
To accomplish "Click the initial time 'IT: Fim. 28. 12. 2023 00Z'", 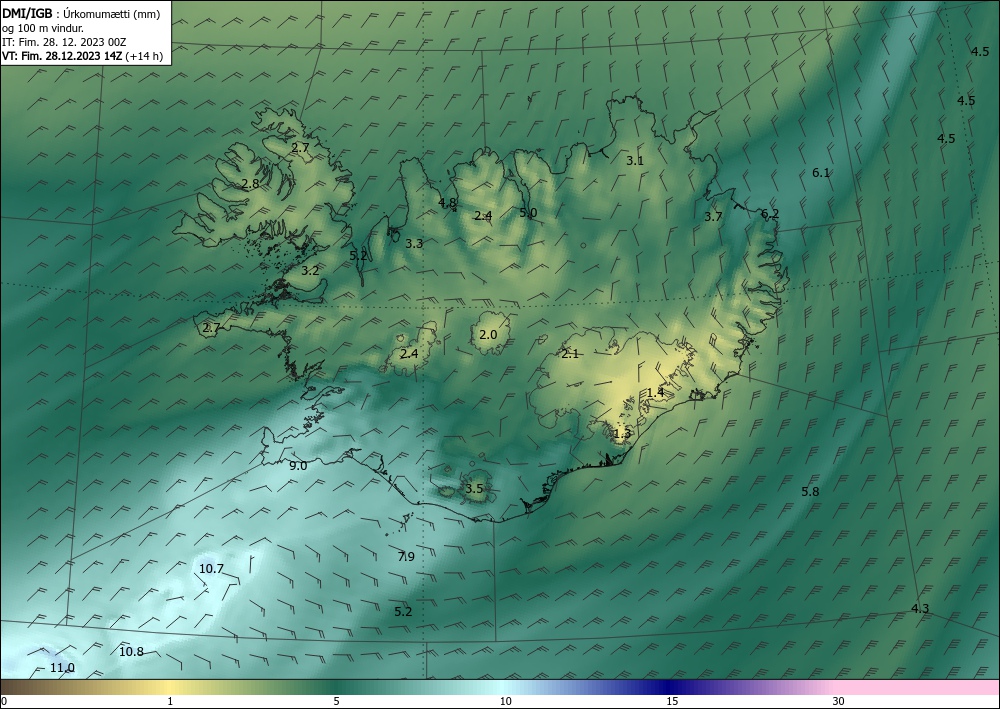I will (64, 42).
